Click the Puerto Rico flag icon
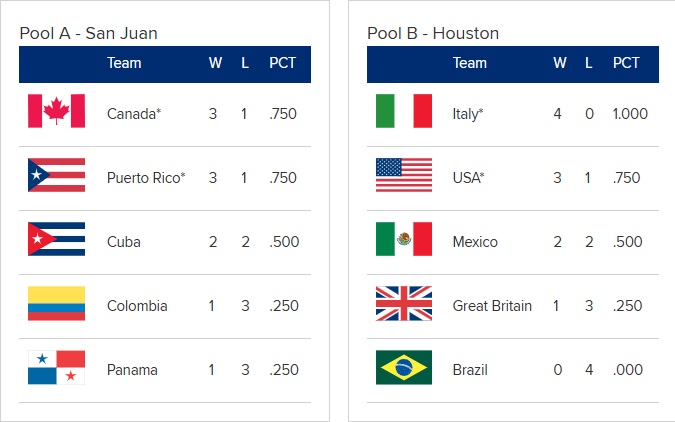675x422 pixels. click(56, 175)
